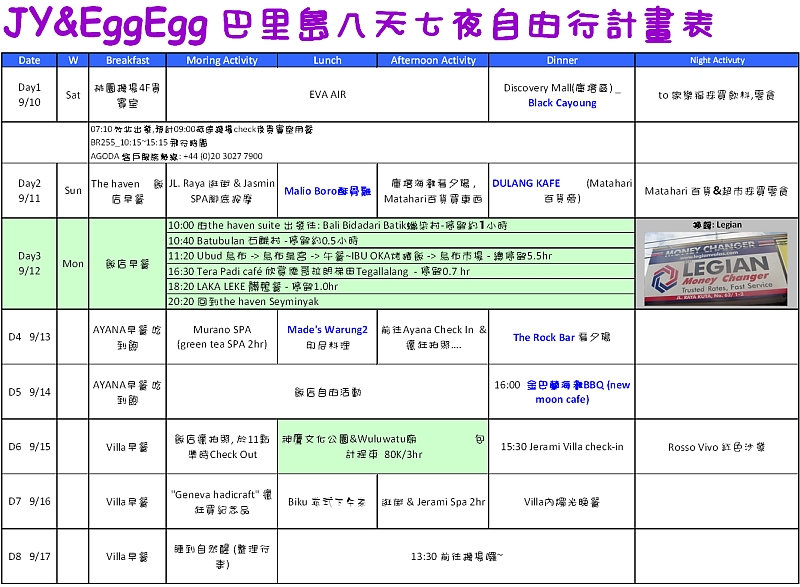The image size is (800, 587).
Task: Click the D5 9/14 date cell
Action: [29, 392]
